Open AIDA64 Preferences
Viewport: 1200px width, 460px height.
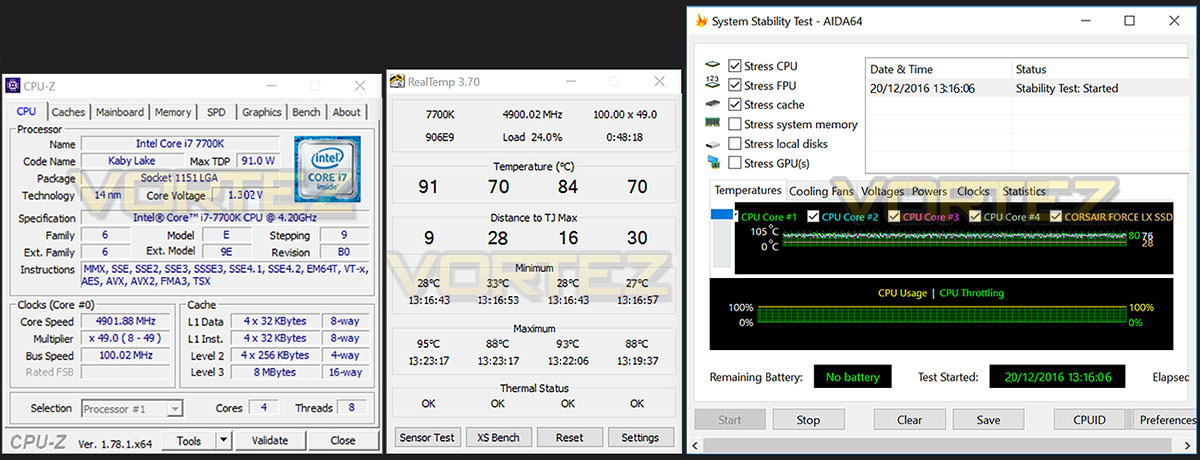pyautogui.click(x=1166, y=420)
